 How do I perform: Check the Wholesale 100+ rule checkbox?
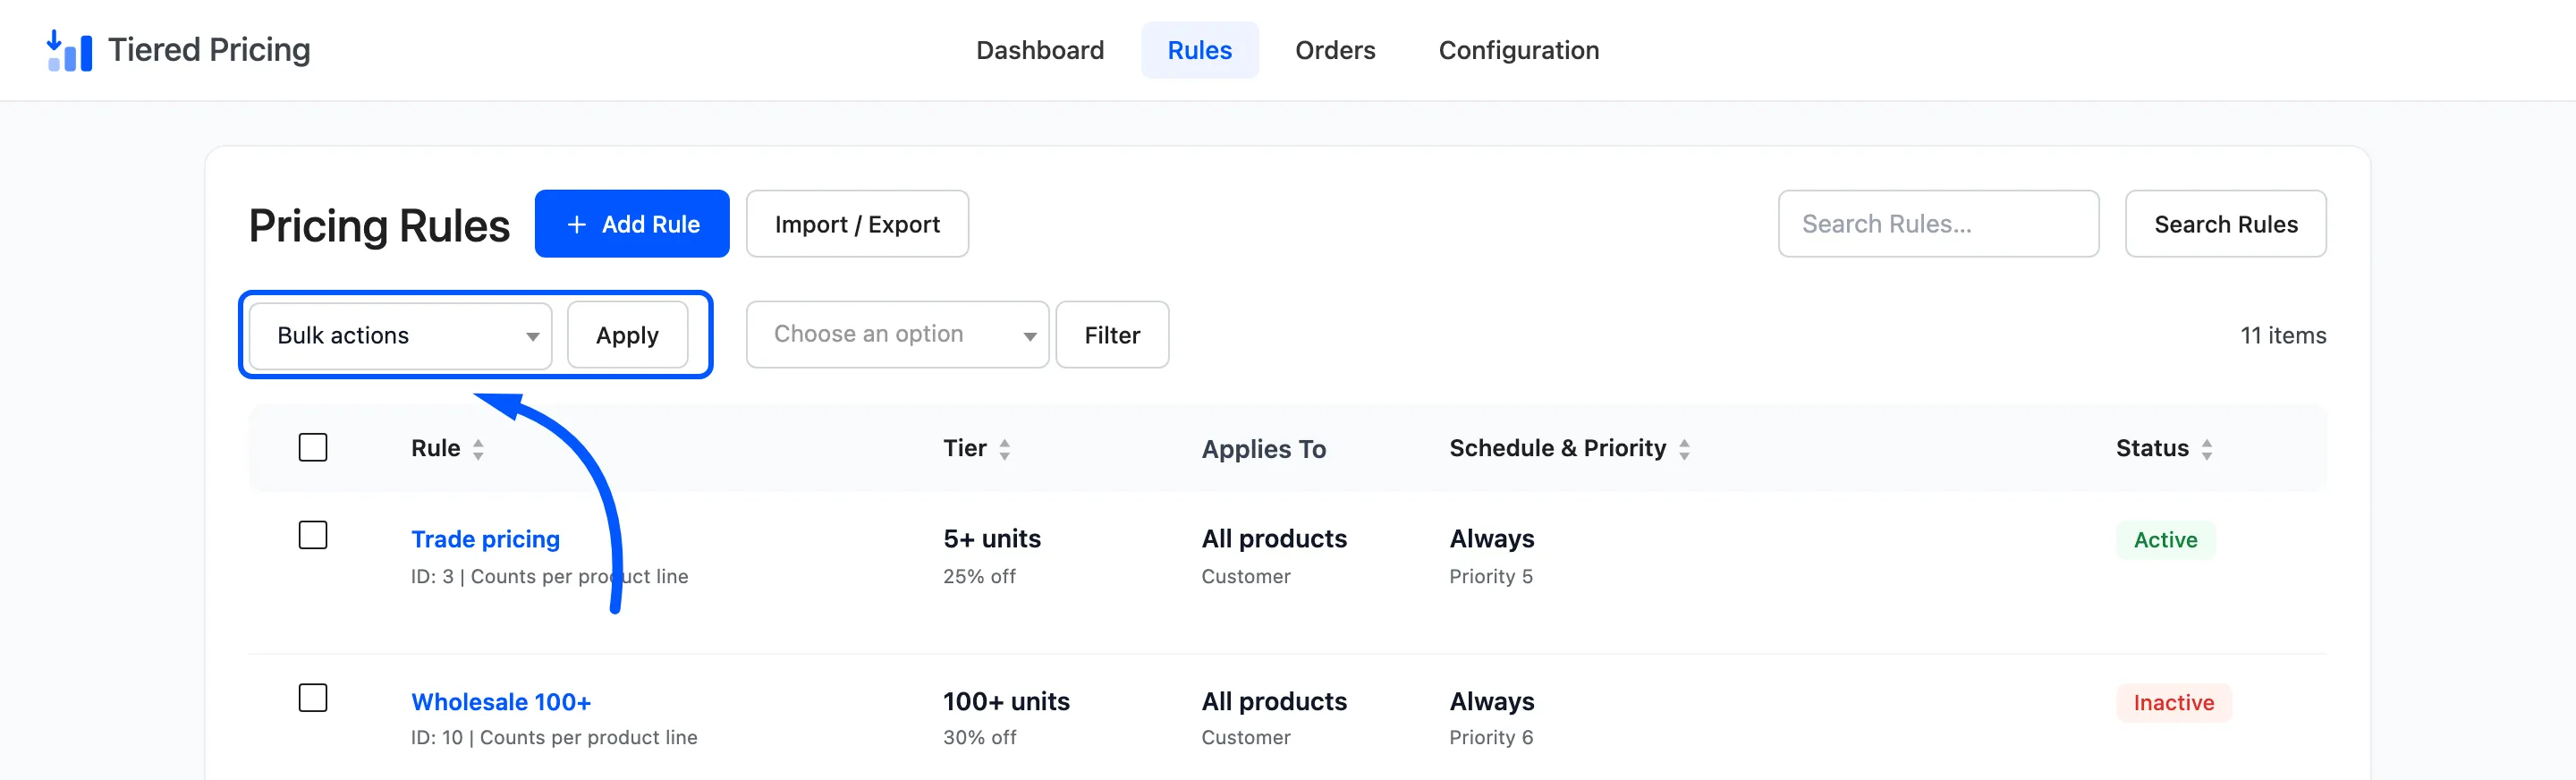click(313, 698)
